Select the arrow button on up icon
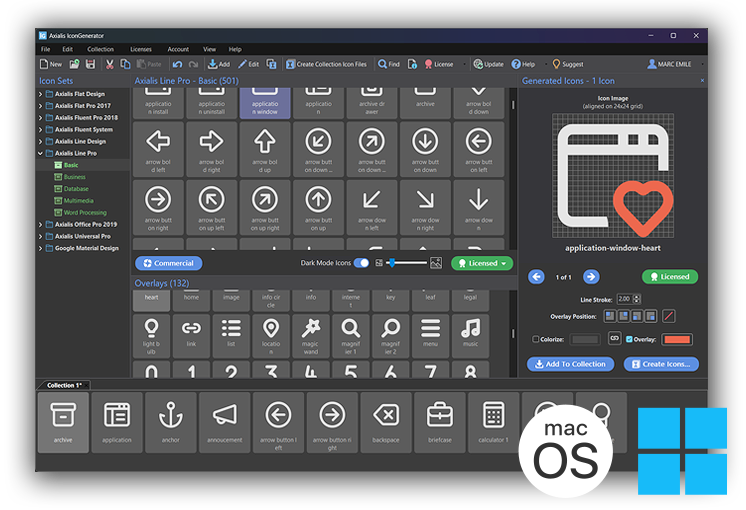746x510 pixels. (318, 207)
